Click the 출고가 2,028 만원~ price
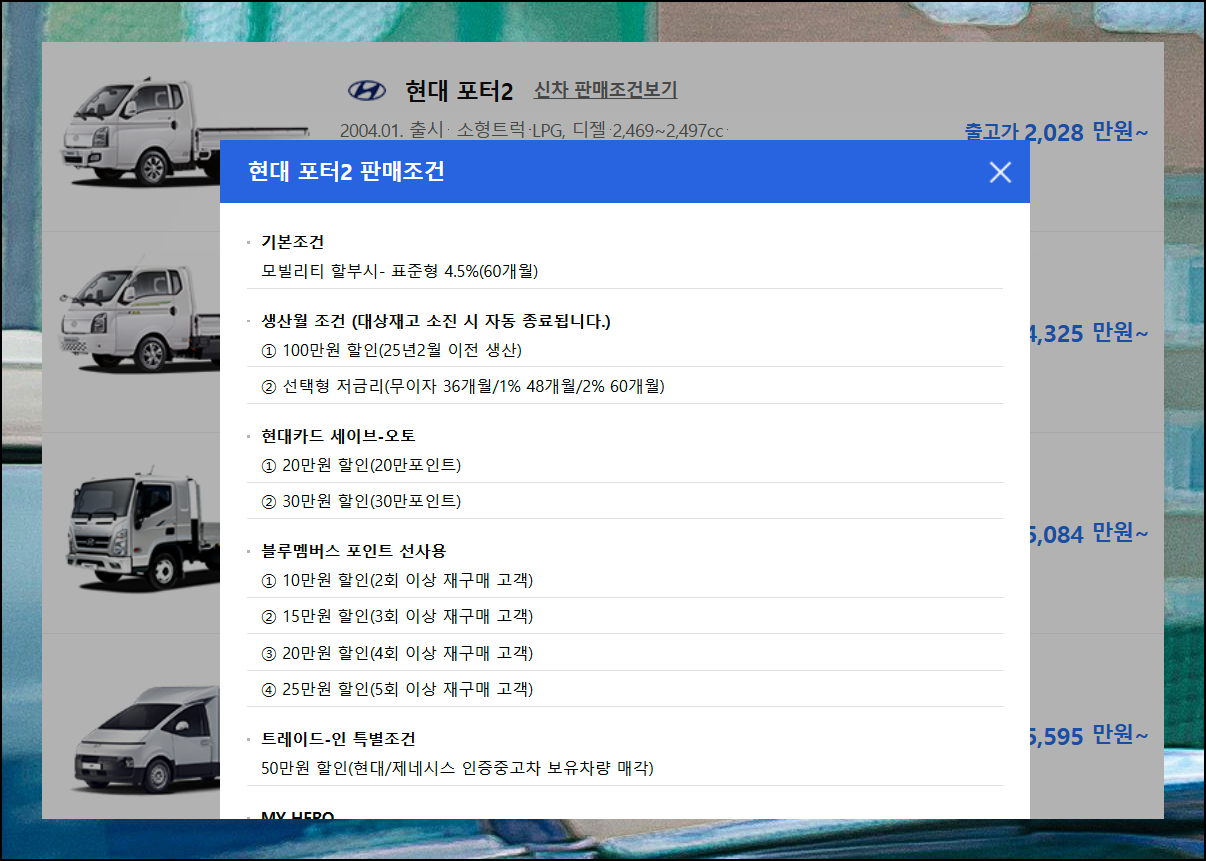 (x=1056, y=132)
